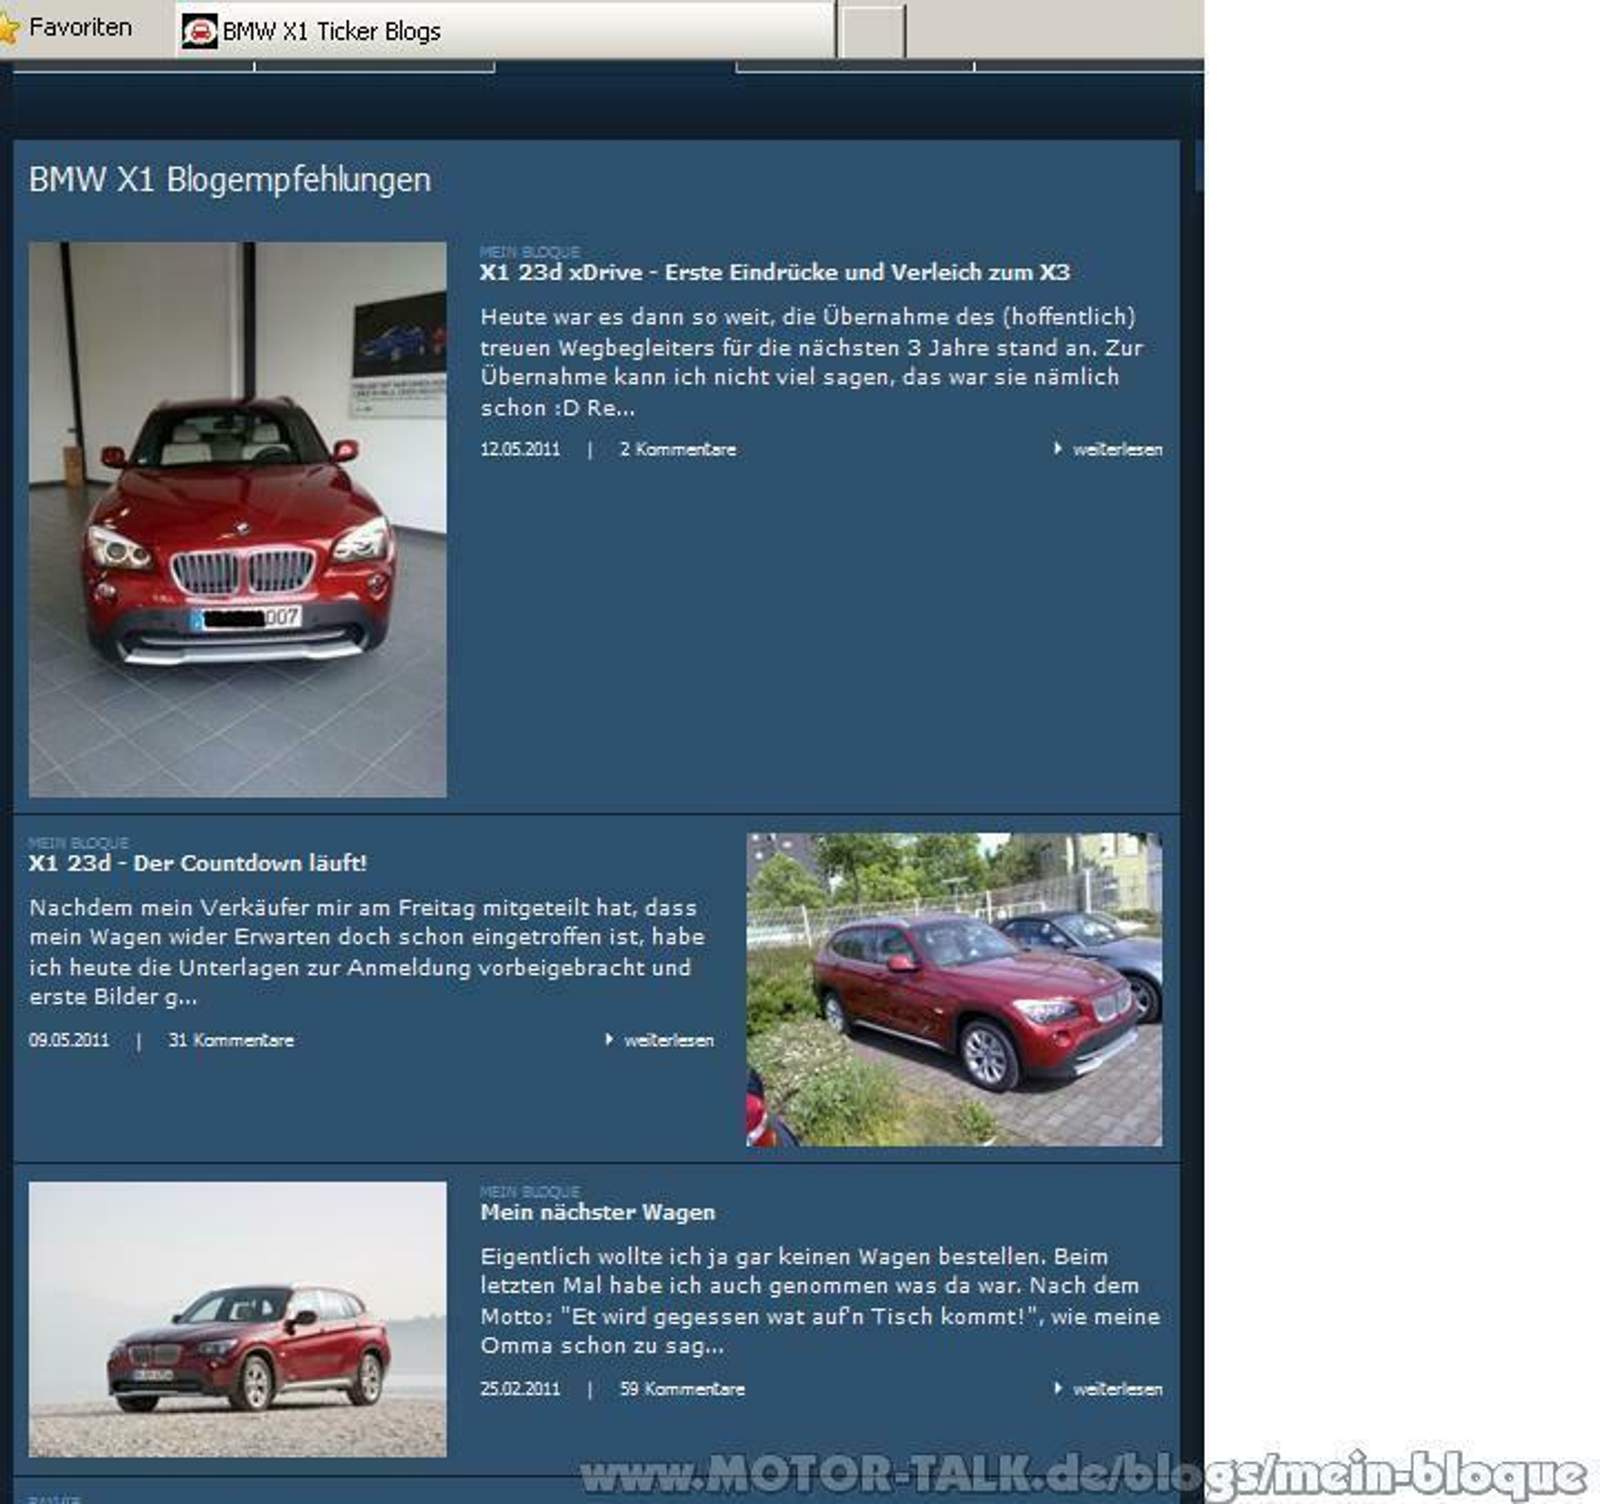
Task: Open 2 Kommentare link
Action: 678,450
